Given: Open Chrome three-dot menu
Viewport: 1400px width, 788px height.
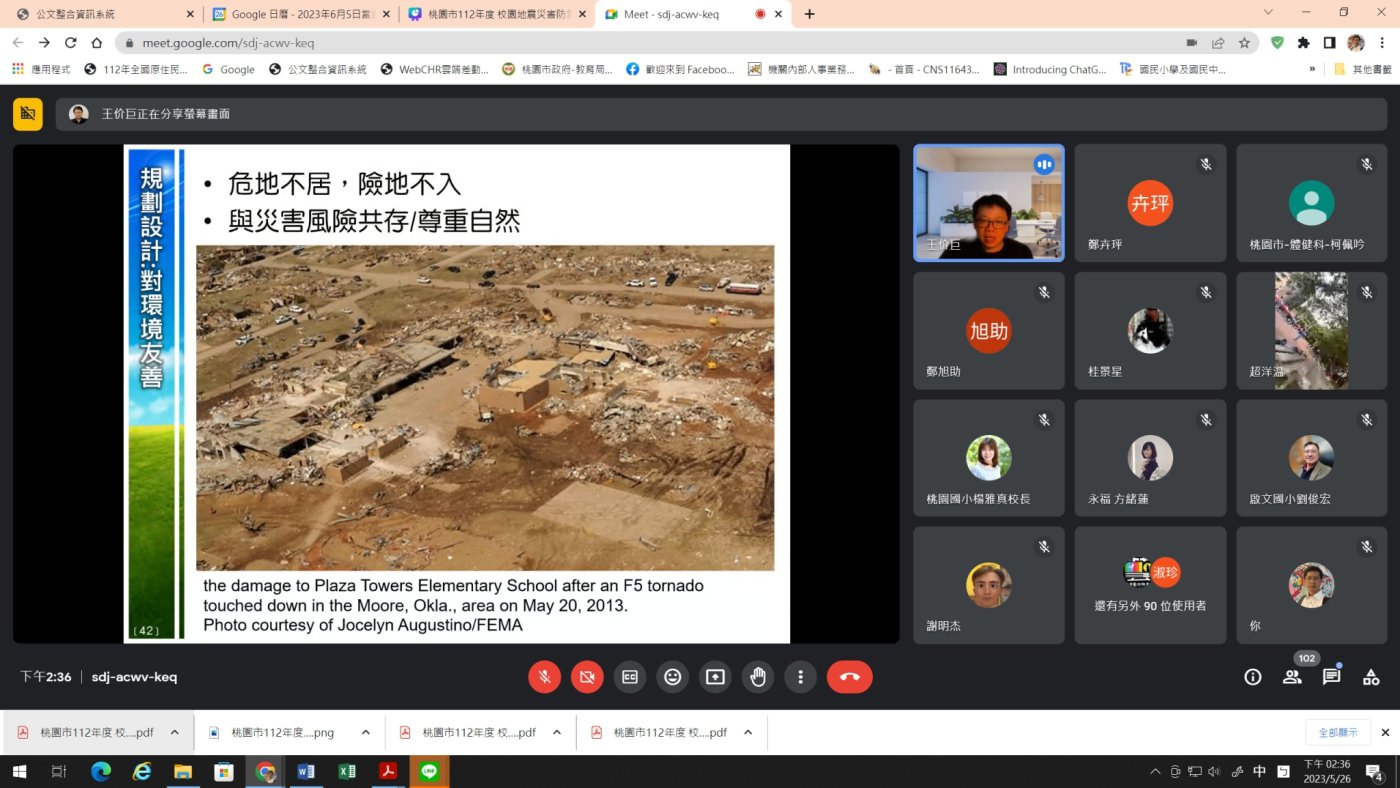Looking at the screenshot, I should [1382, 43].
